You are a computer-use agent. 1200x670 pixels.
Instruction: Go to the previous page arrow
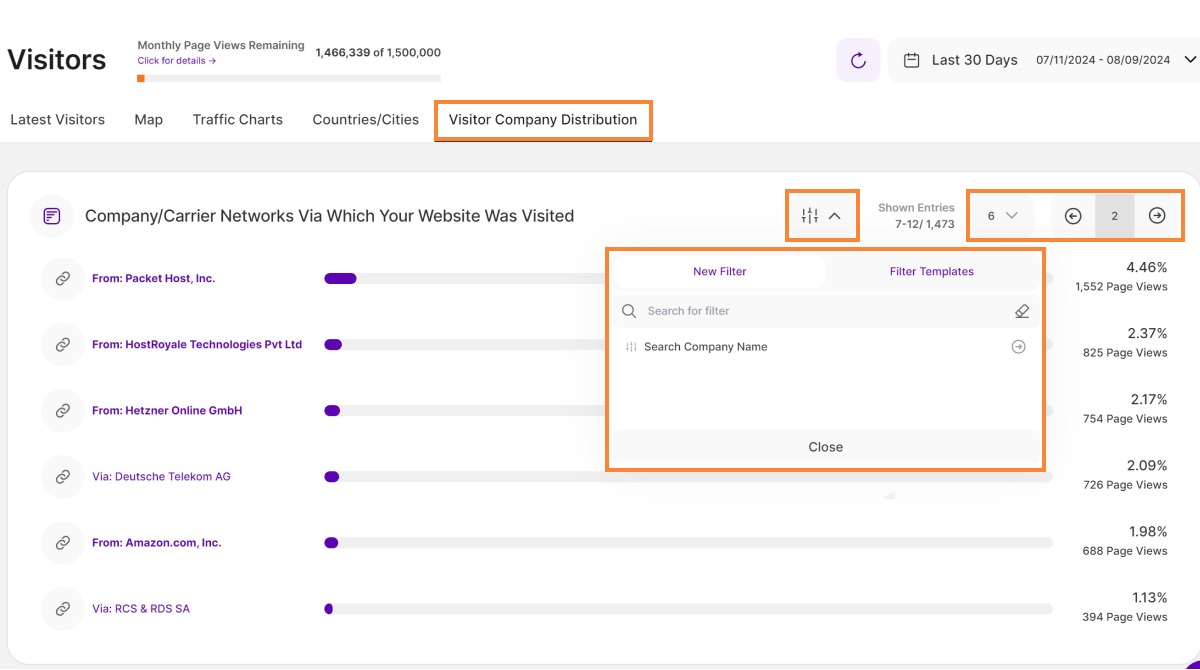[1073, 216]
